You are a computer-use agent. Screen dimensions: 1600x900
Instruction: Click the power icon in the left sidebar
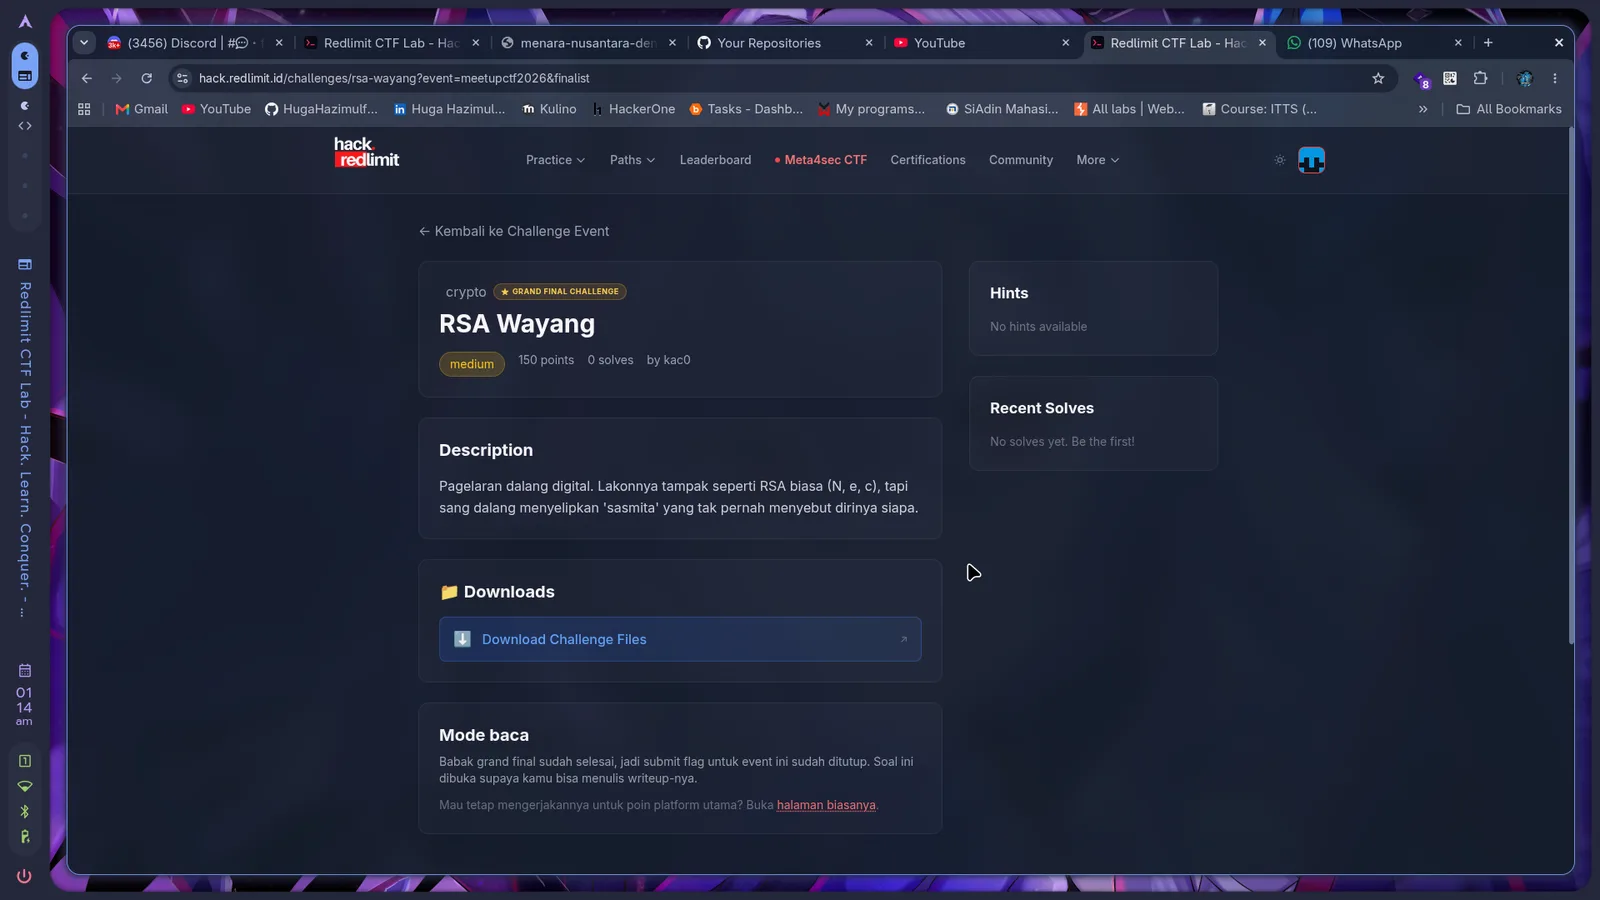pos(24,876)
